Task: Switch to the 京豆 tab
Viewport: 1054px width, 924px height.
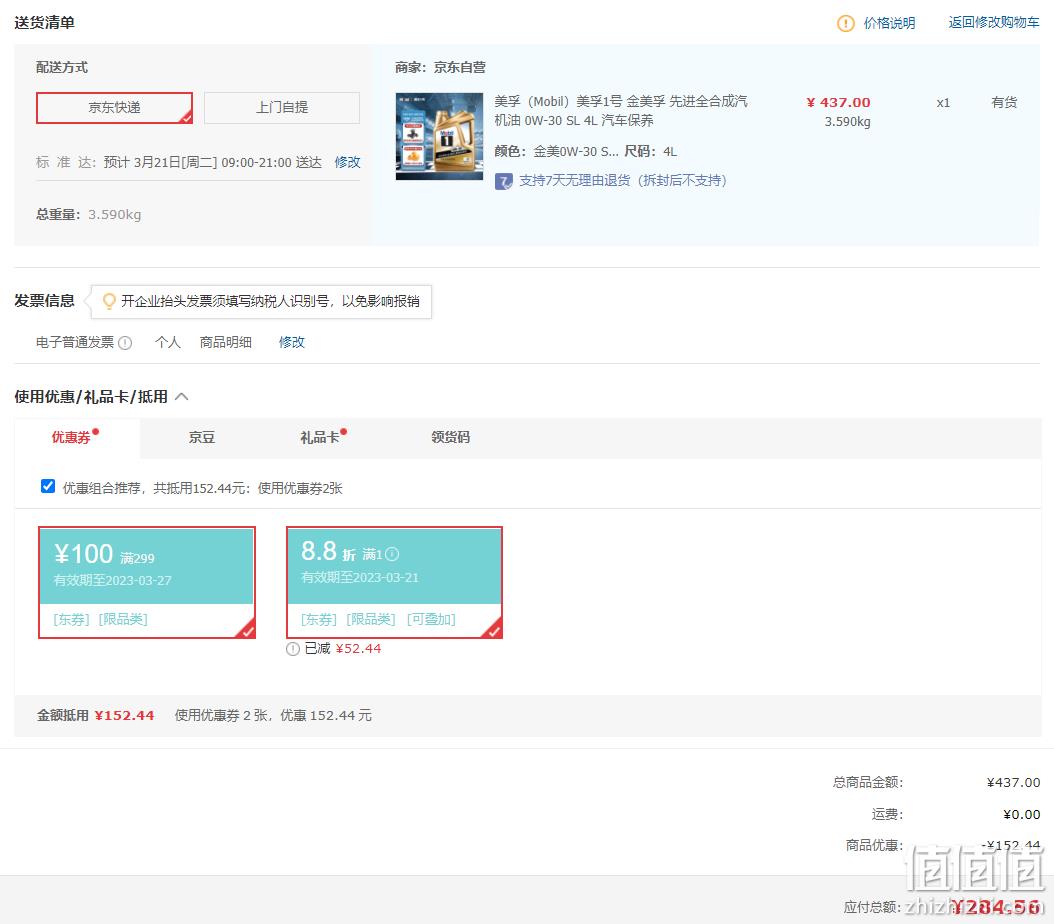Action: [x=202, y=437]
